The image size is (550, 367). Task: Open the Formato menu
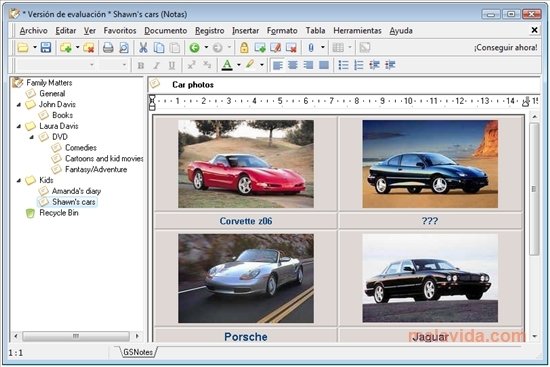point(282,31)
